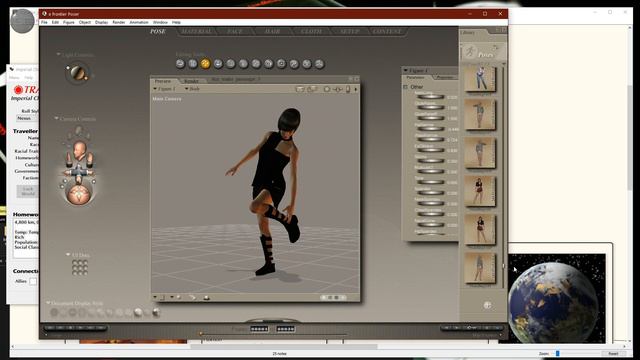
Task: Tick the Allies checkbox in Traveller window
Action: [33, 281]
